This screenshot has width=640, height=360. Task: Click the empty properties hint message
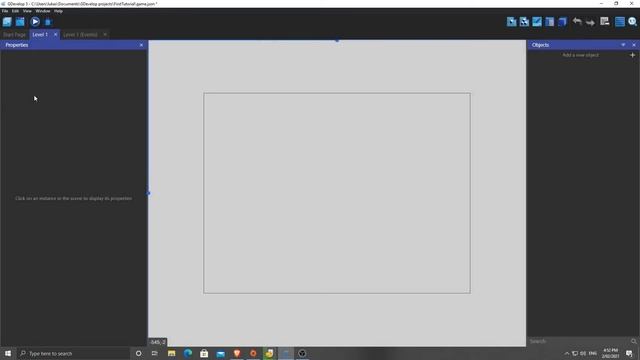73,198
